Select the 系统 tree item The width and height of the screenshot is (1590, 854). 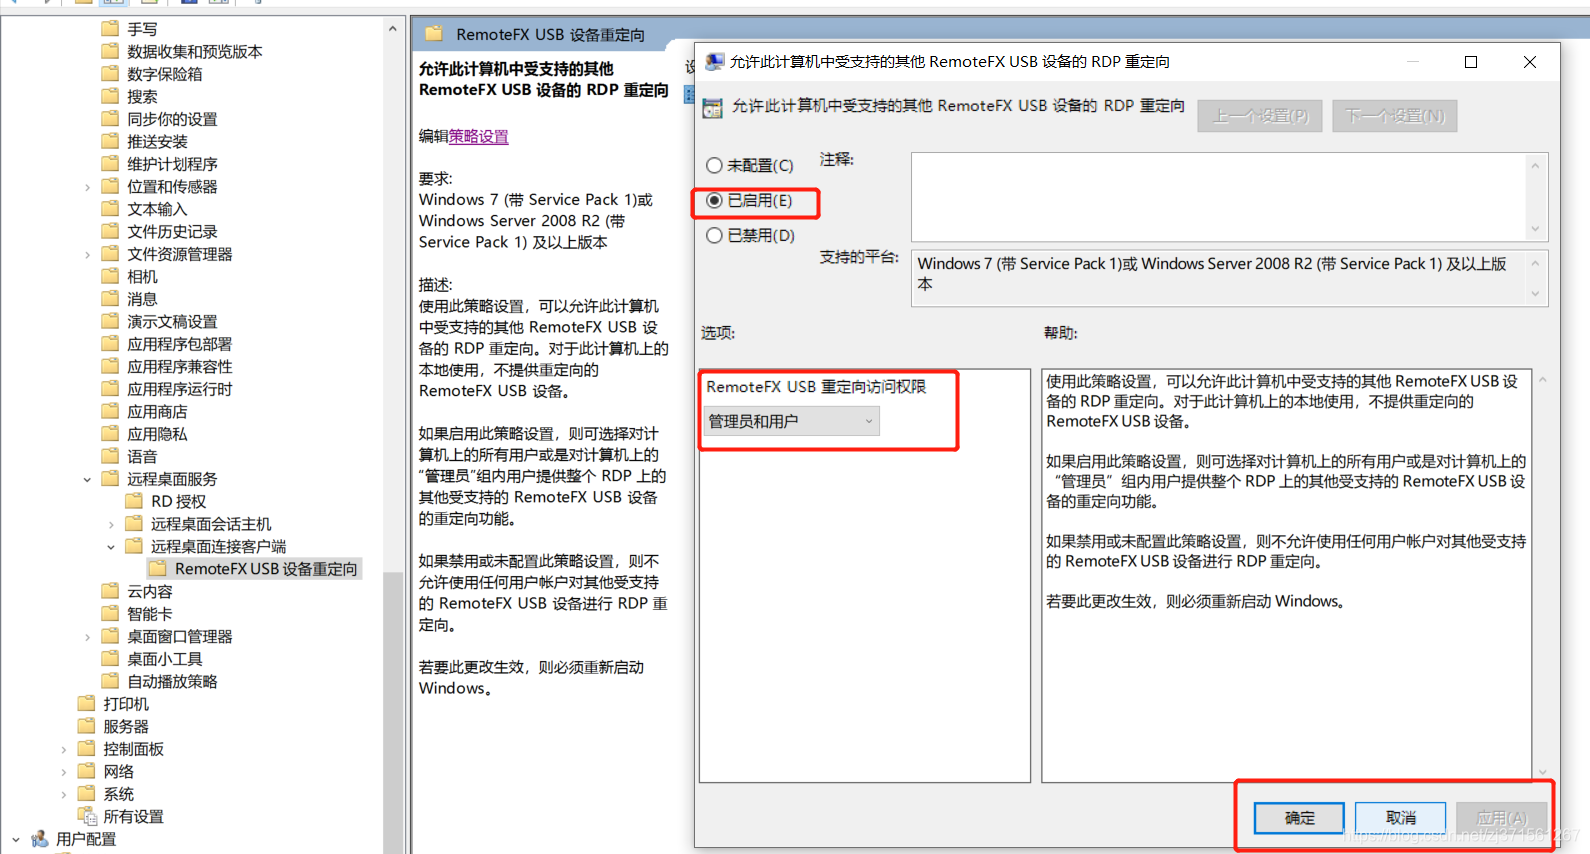pos(118,794)
